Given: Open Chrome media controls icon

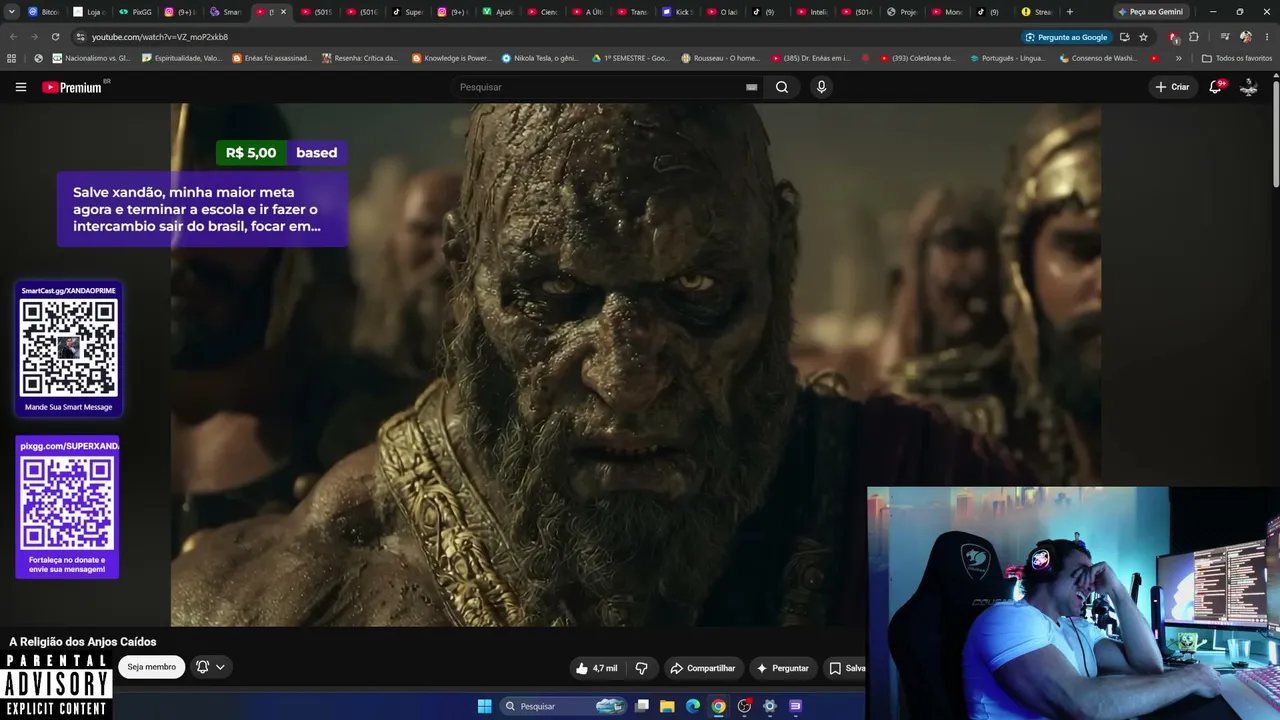Looking at the screenshot, I should point(1225,37).
